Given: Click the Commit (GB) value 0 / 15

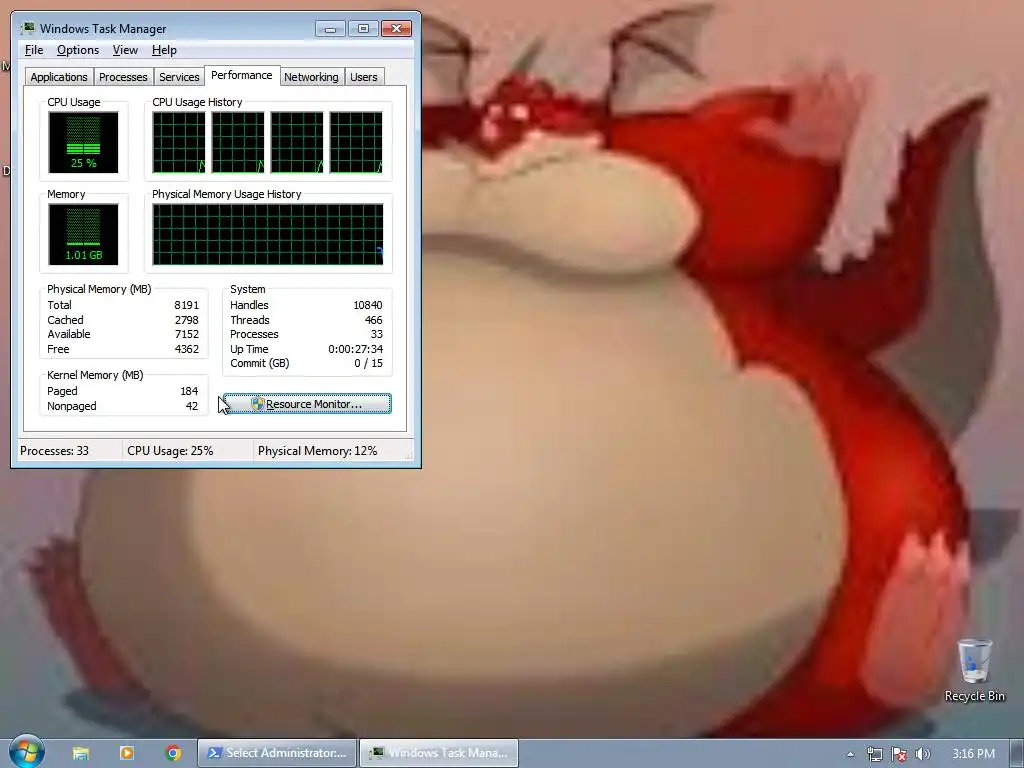Looking at the screenshot, I should pos(368,364).
